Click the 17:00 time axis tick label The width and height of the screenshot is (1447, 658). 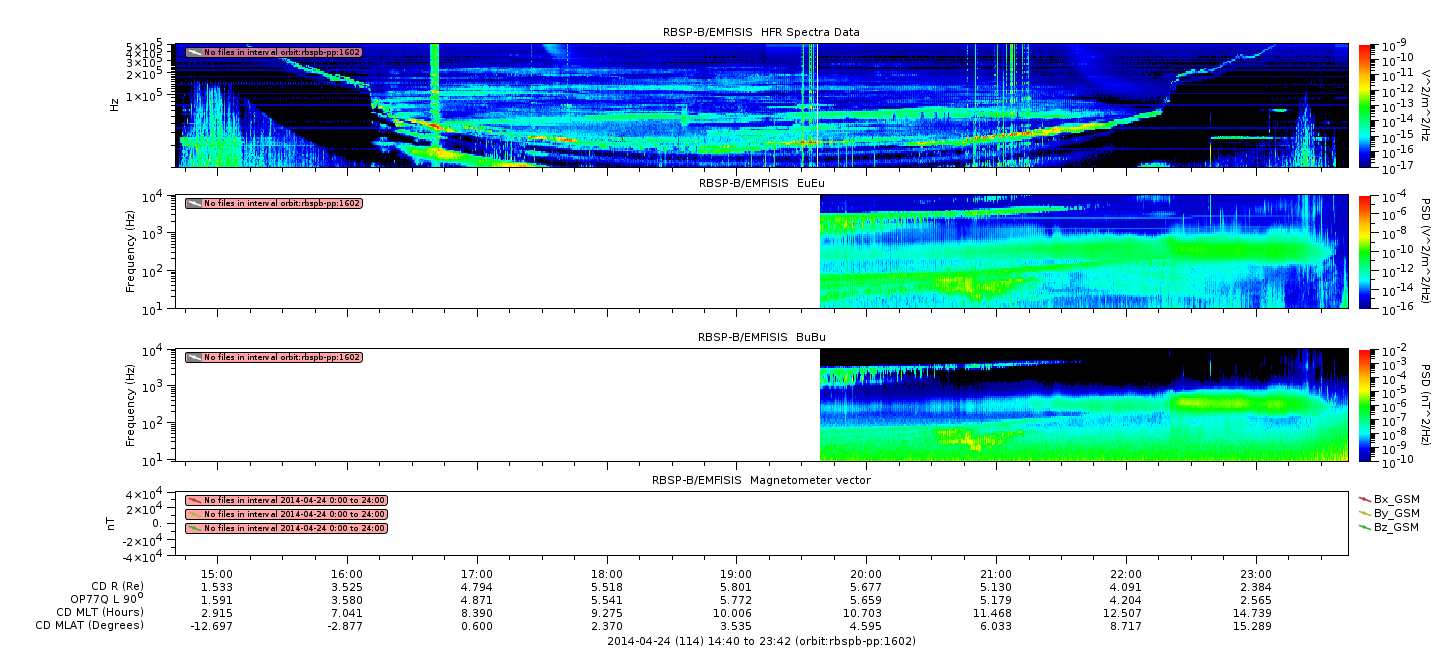(477, 574)
